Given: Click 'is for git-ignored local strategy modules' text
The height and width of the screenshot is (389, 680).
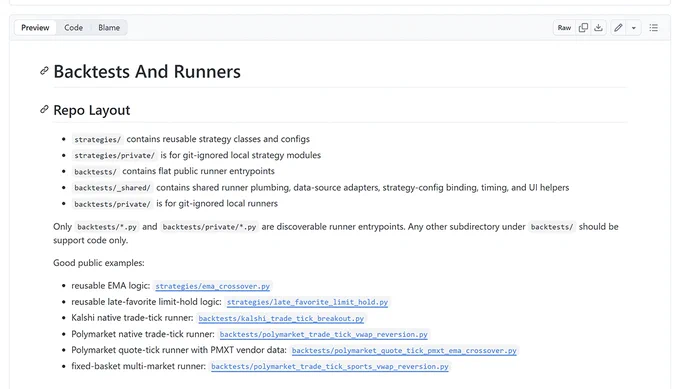Looking at the screenshot, I should point(241,155).
